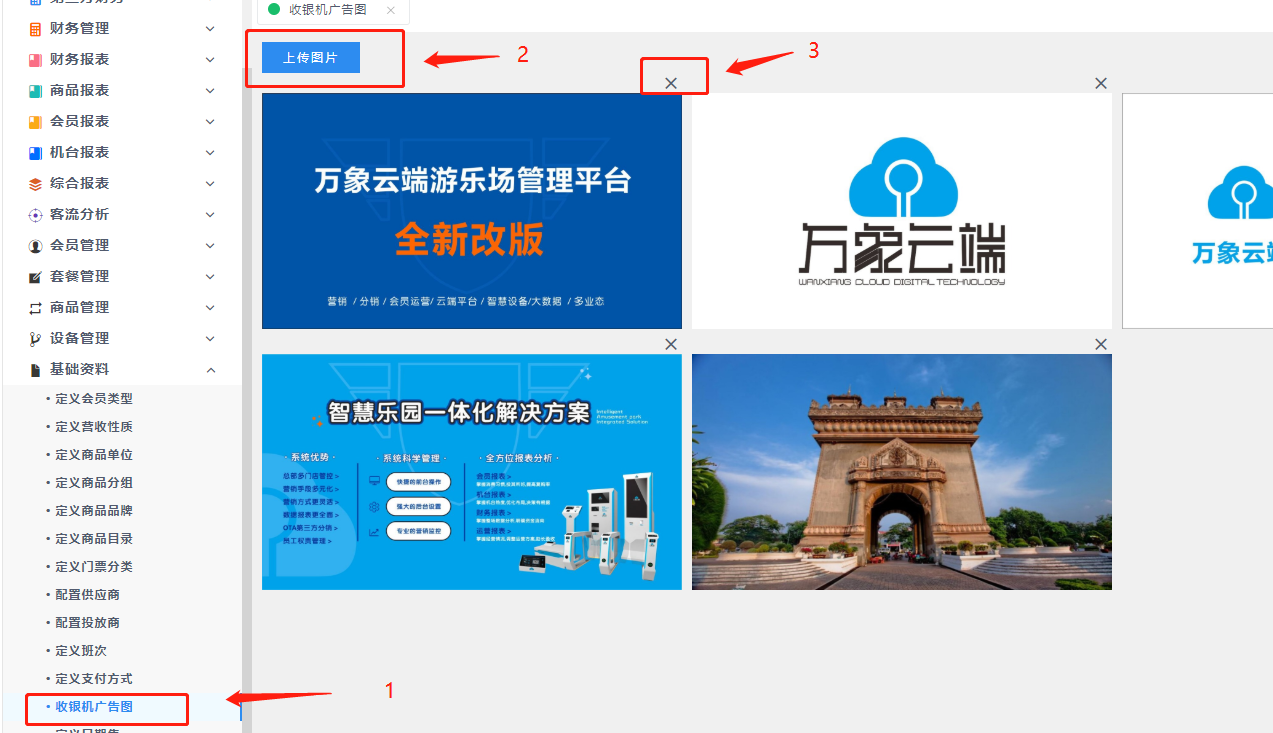This screenshot has width=1273, height=733.
Task: Open 配置投放商 in the sidebar
Action: point(88,623)
